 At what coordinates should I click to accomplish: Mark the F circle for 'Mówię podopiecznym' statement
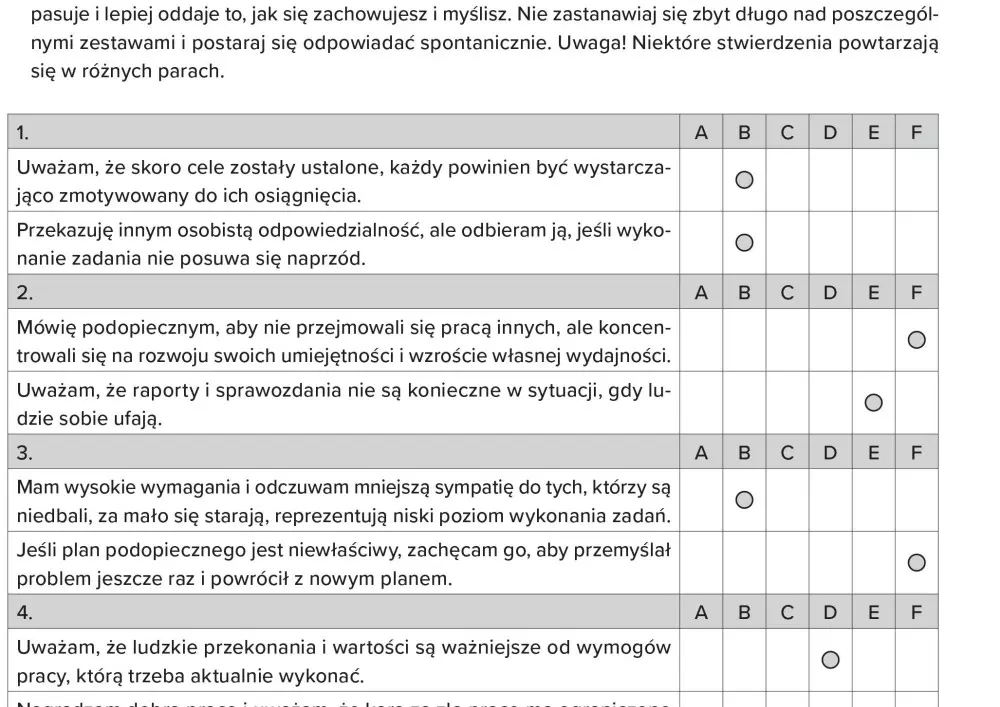(916, 340)
